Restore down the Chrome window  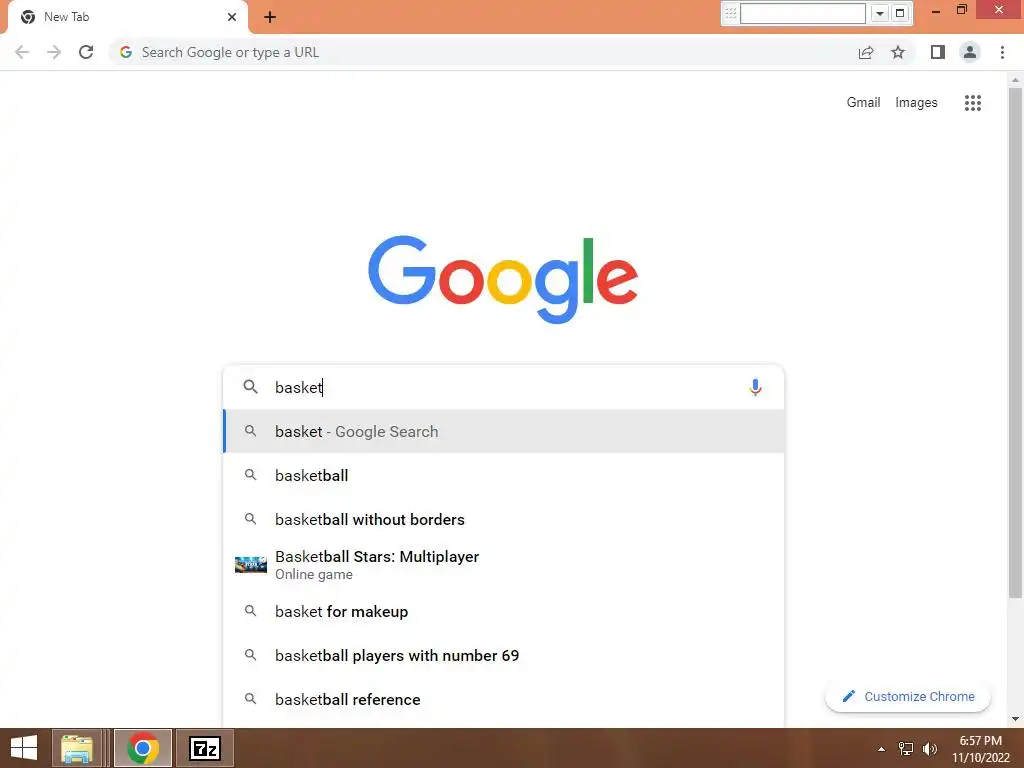tap(962, 10)
